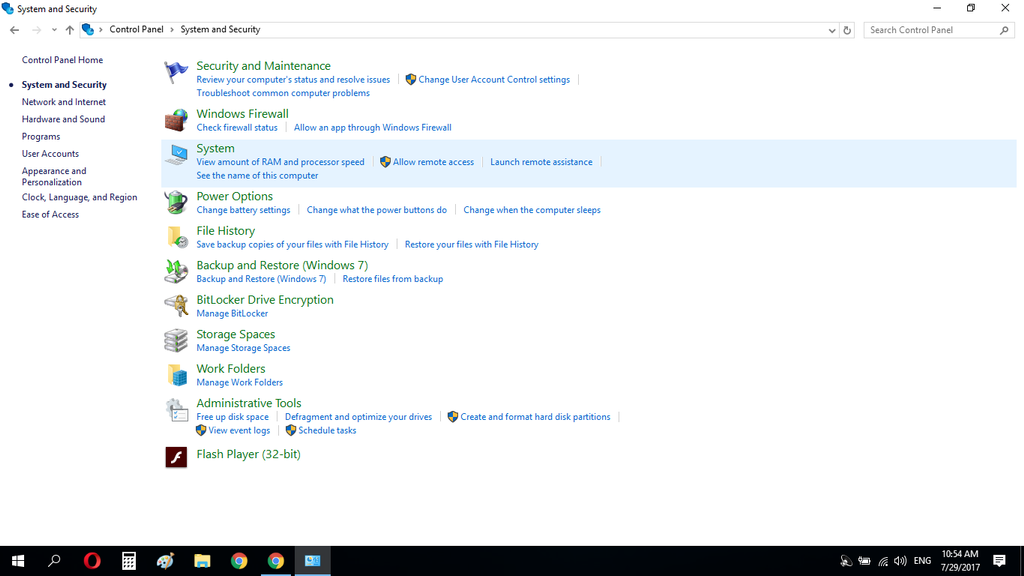Click the volume speaker tray icon

pos(901,561)
